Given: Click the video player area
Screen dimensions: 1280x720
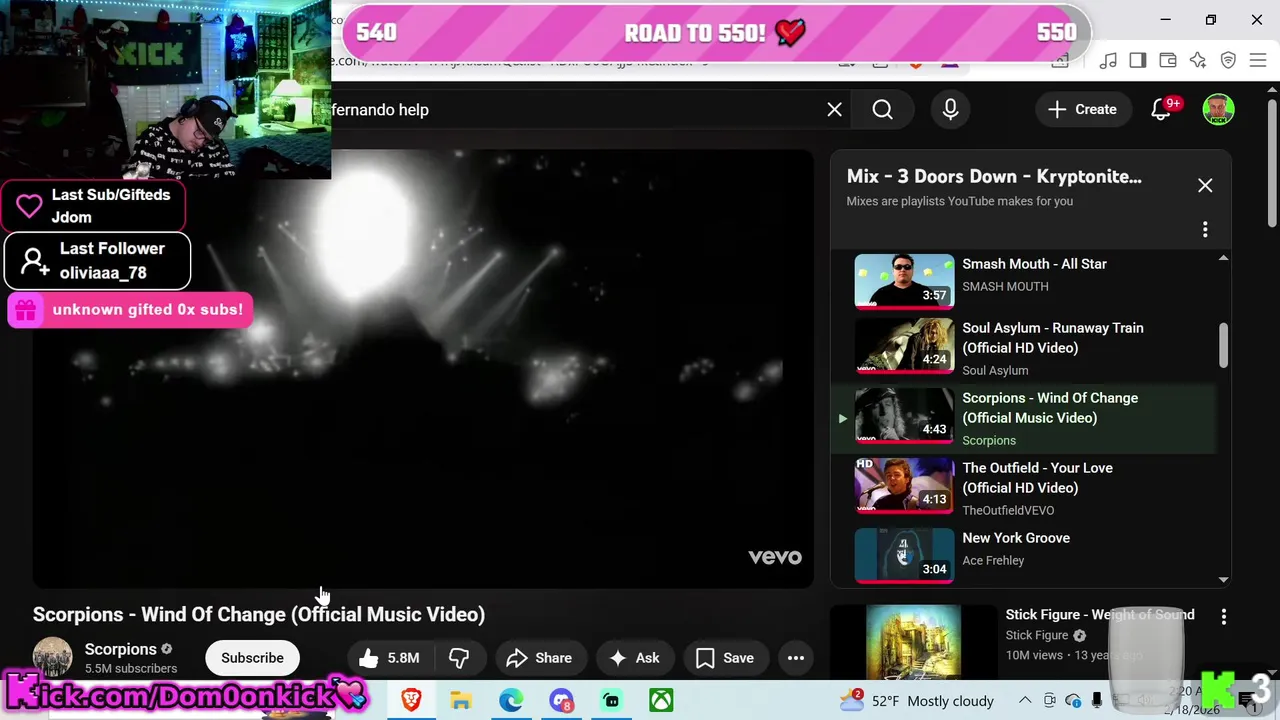Looking at the screenshot, I should (423, 368).
